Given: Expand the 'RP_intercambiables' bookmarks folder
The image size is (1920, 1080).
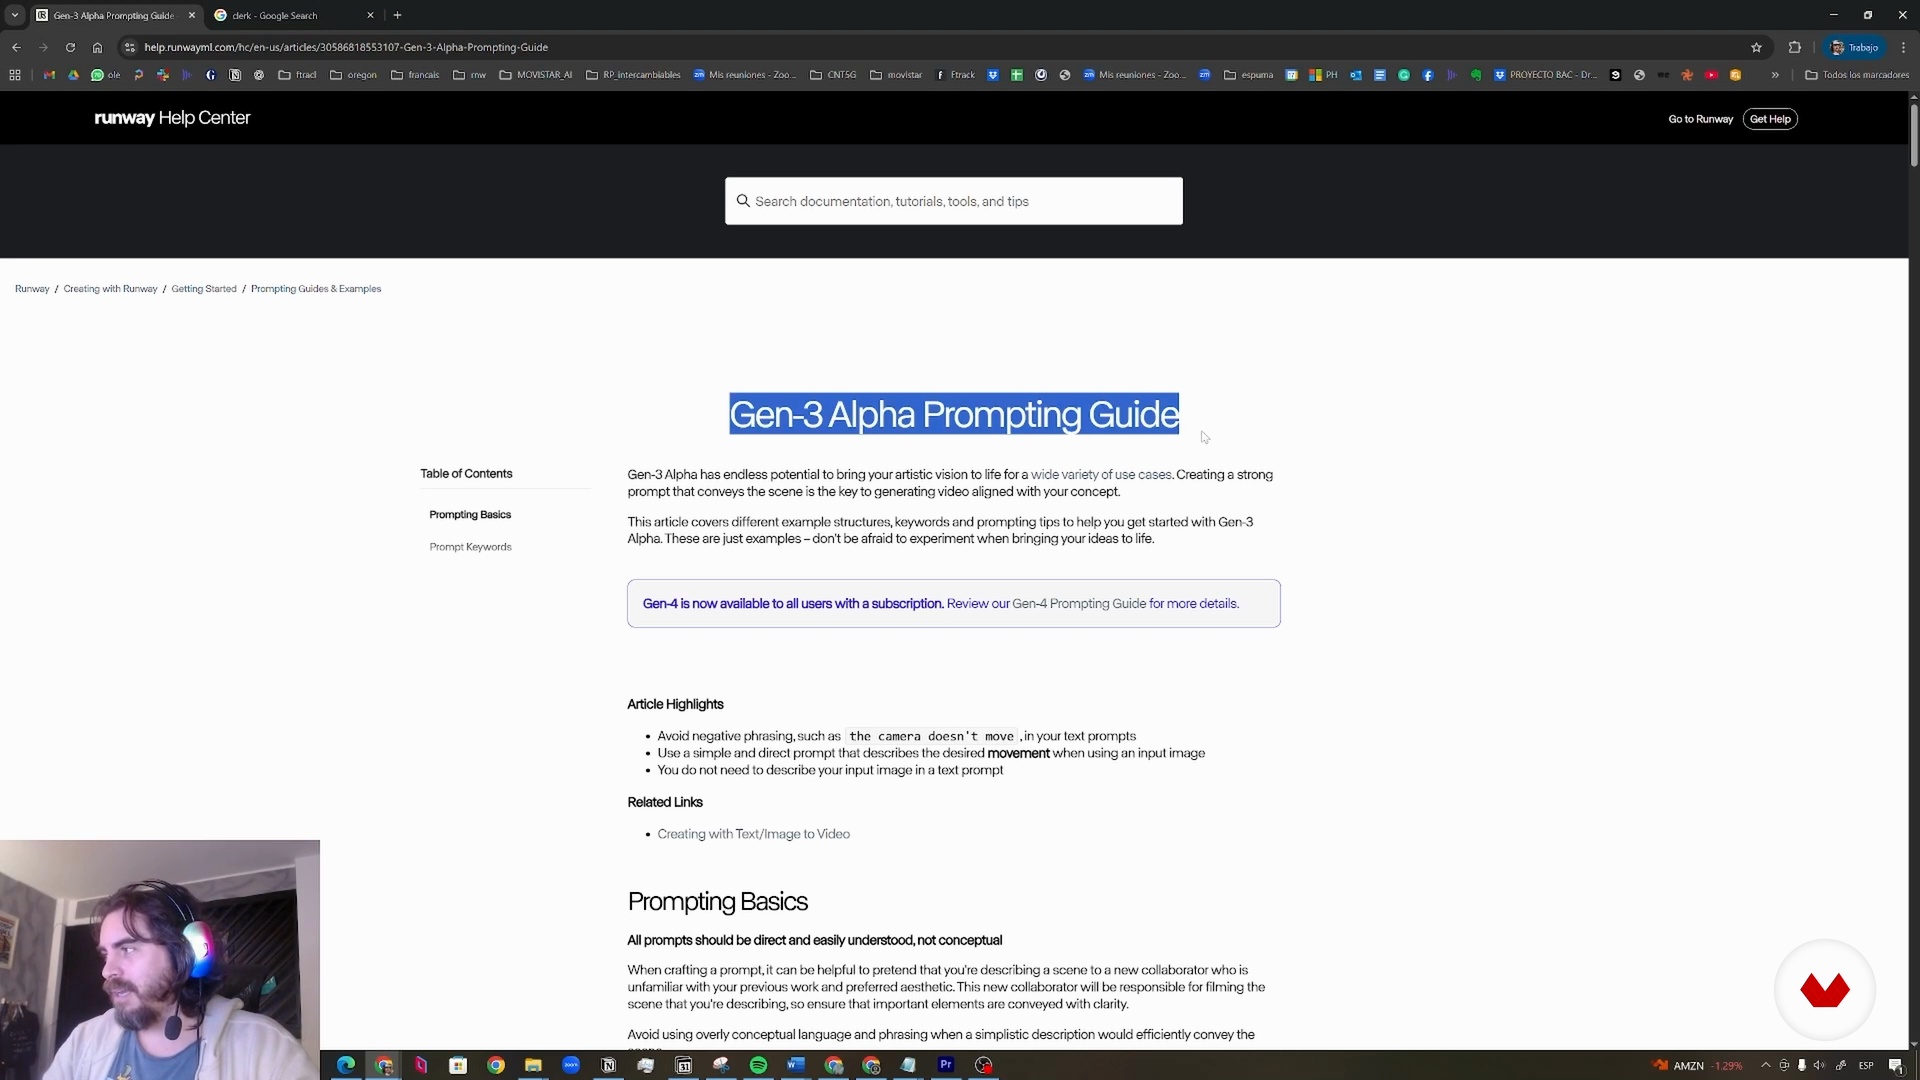Looking at the screenshot, I should (x=634, y=75).
